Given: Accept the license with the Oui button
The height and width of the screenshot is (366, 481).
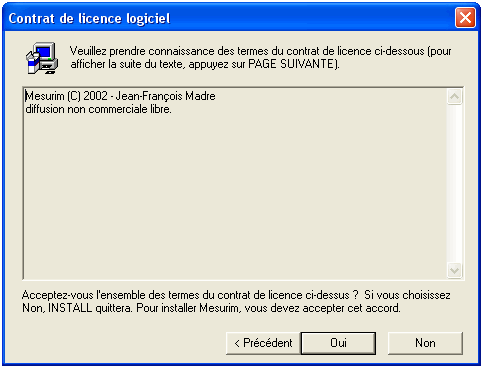Looking at the screenshot, I should (338, 343).
